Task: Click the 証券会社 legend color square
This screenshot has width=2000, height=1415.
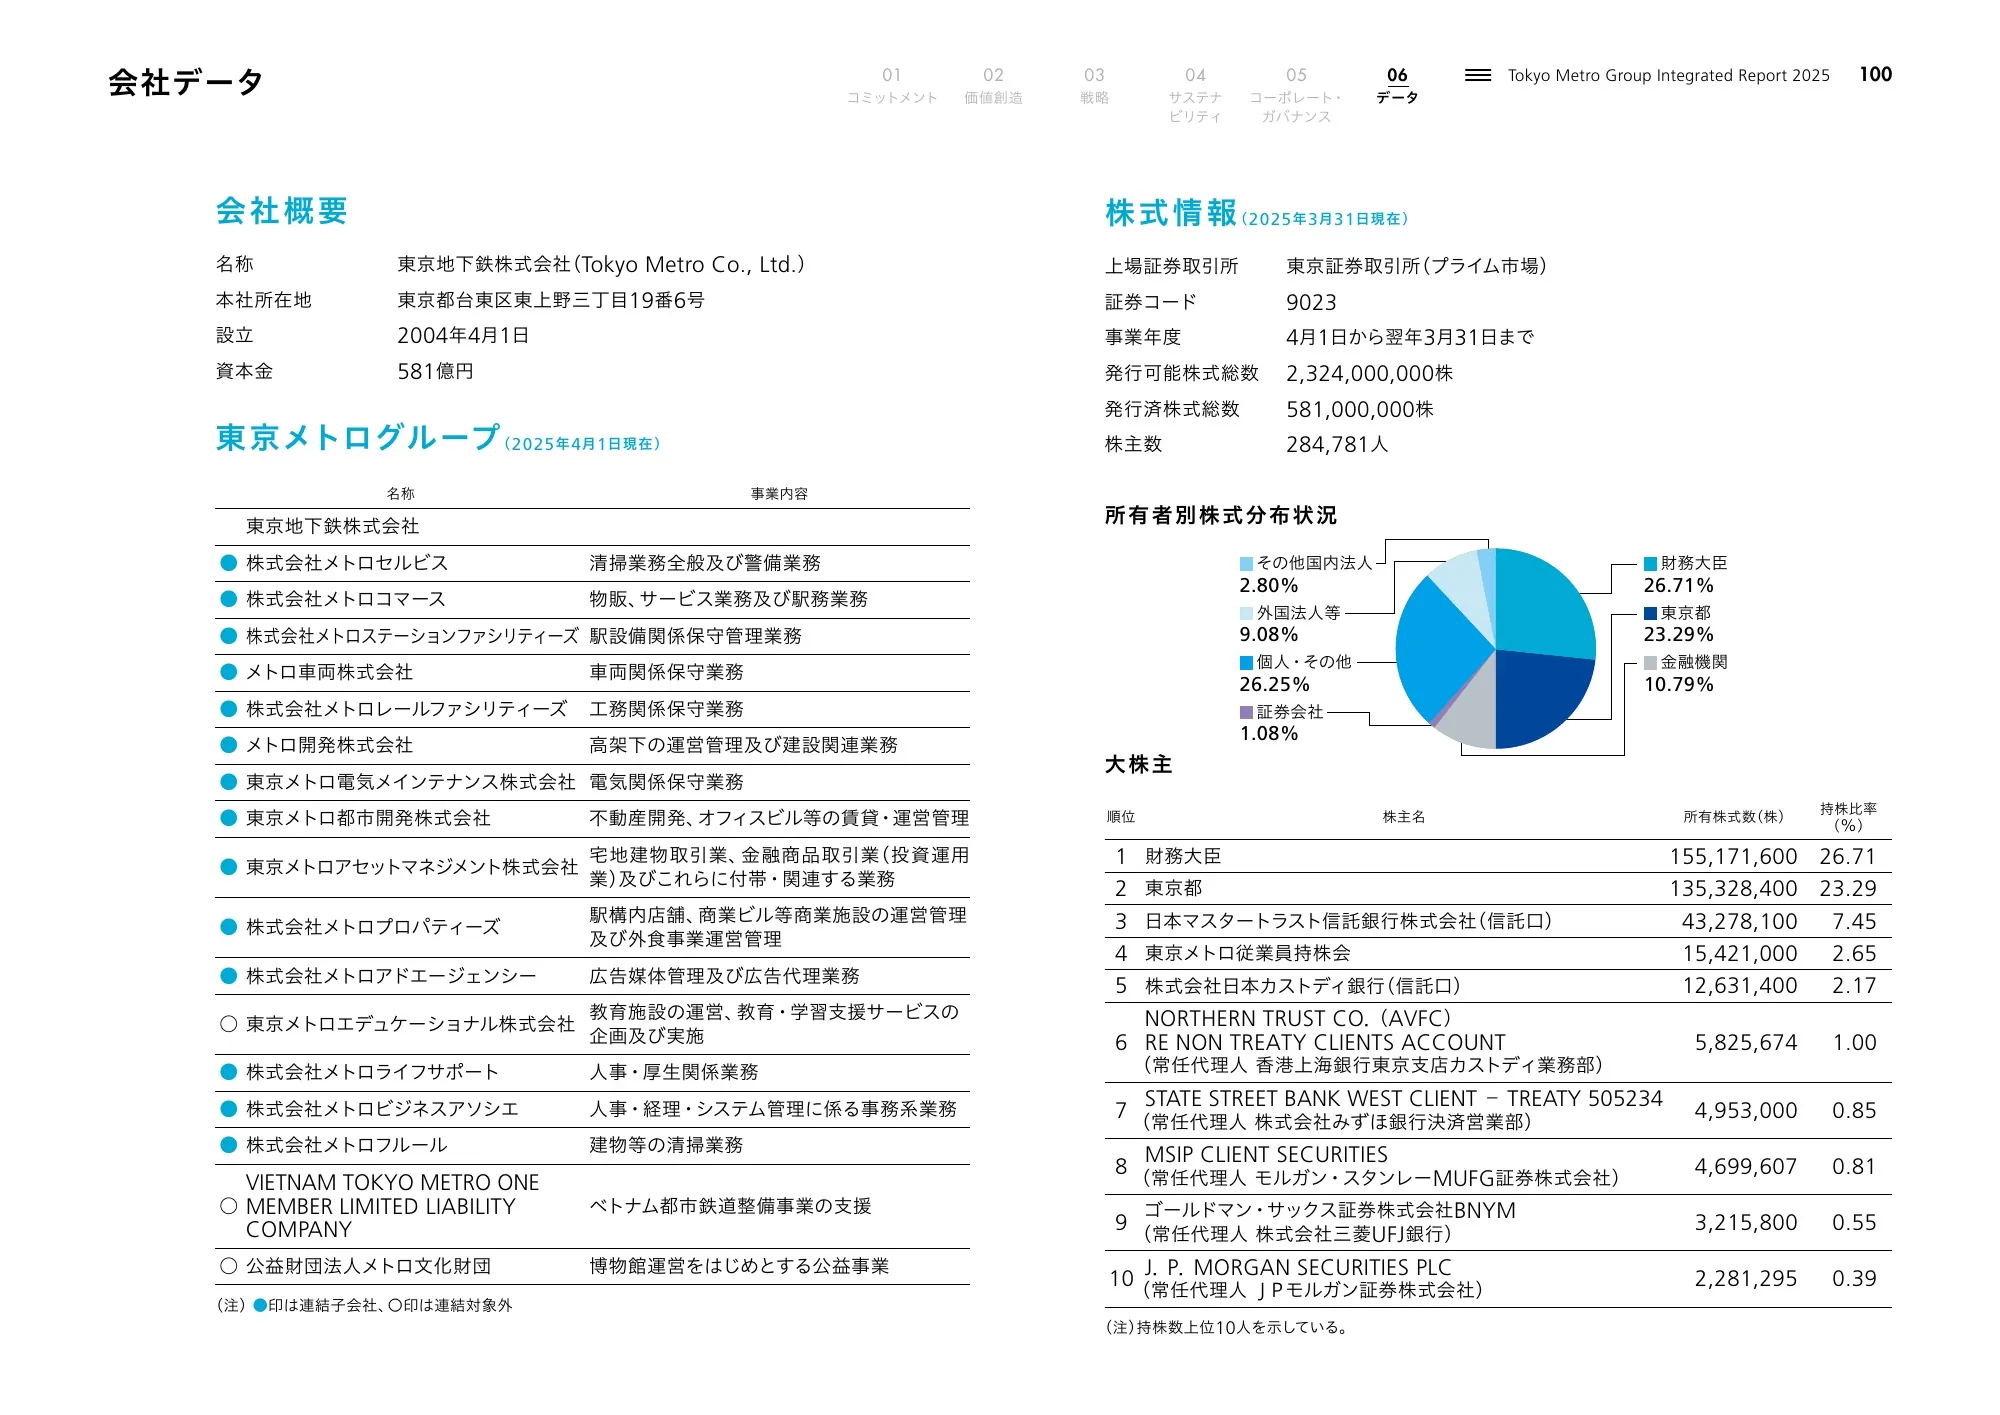Action: pos(1246,712)
